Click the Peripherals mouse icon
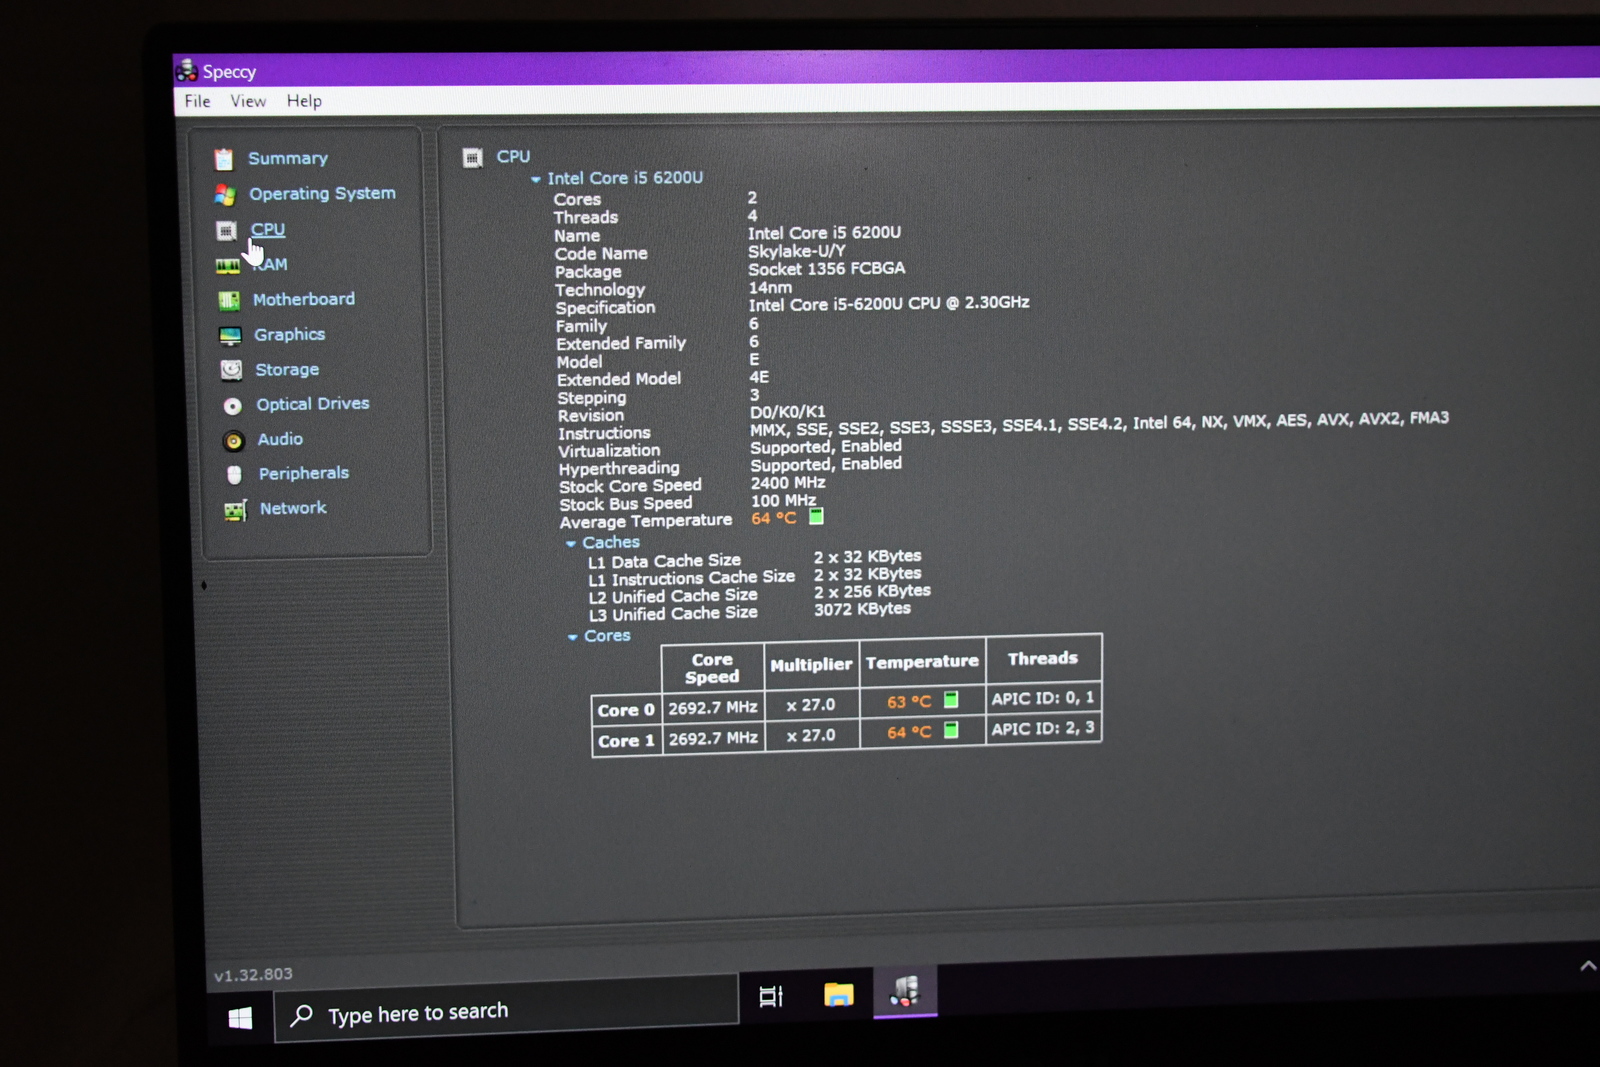1600x1067 pixels. [x=234, y=475]
